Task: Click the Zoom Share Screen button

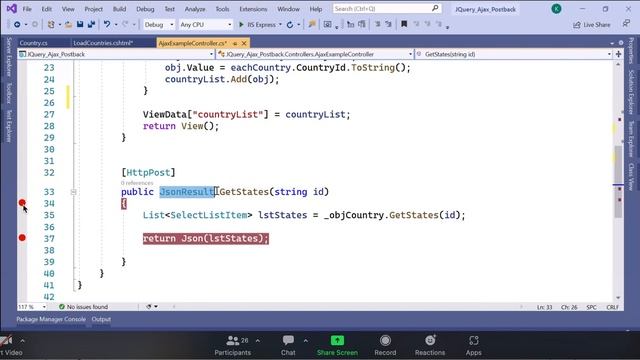Action: coord(337,345)
